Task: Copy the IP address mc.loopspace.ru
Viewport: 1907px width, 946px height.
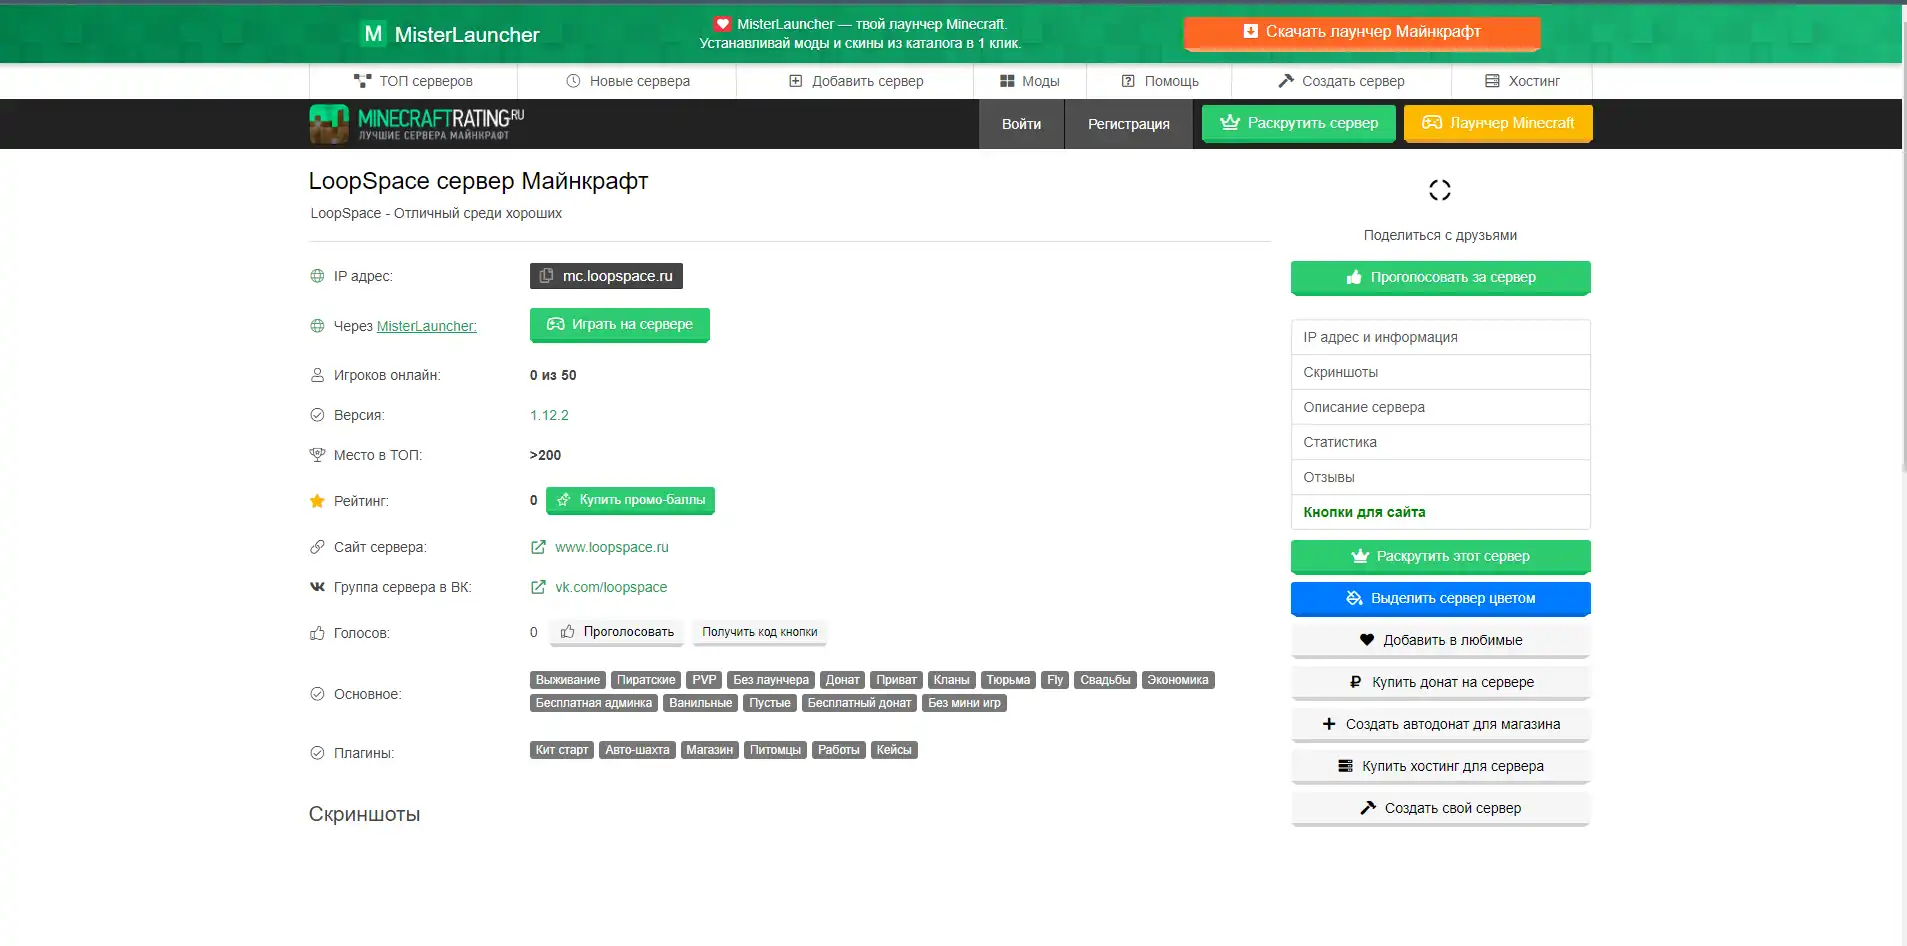Action: (606, 276)
